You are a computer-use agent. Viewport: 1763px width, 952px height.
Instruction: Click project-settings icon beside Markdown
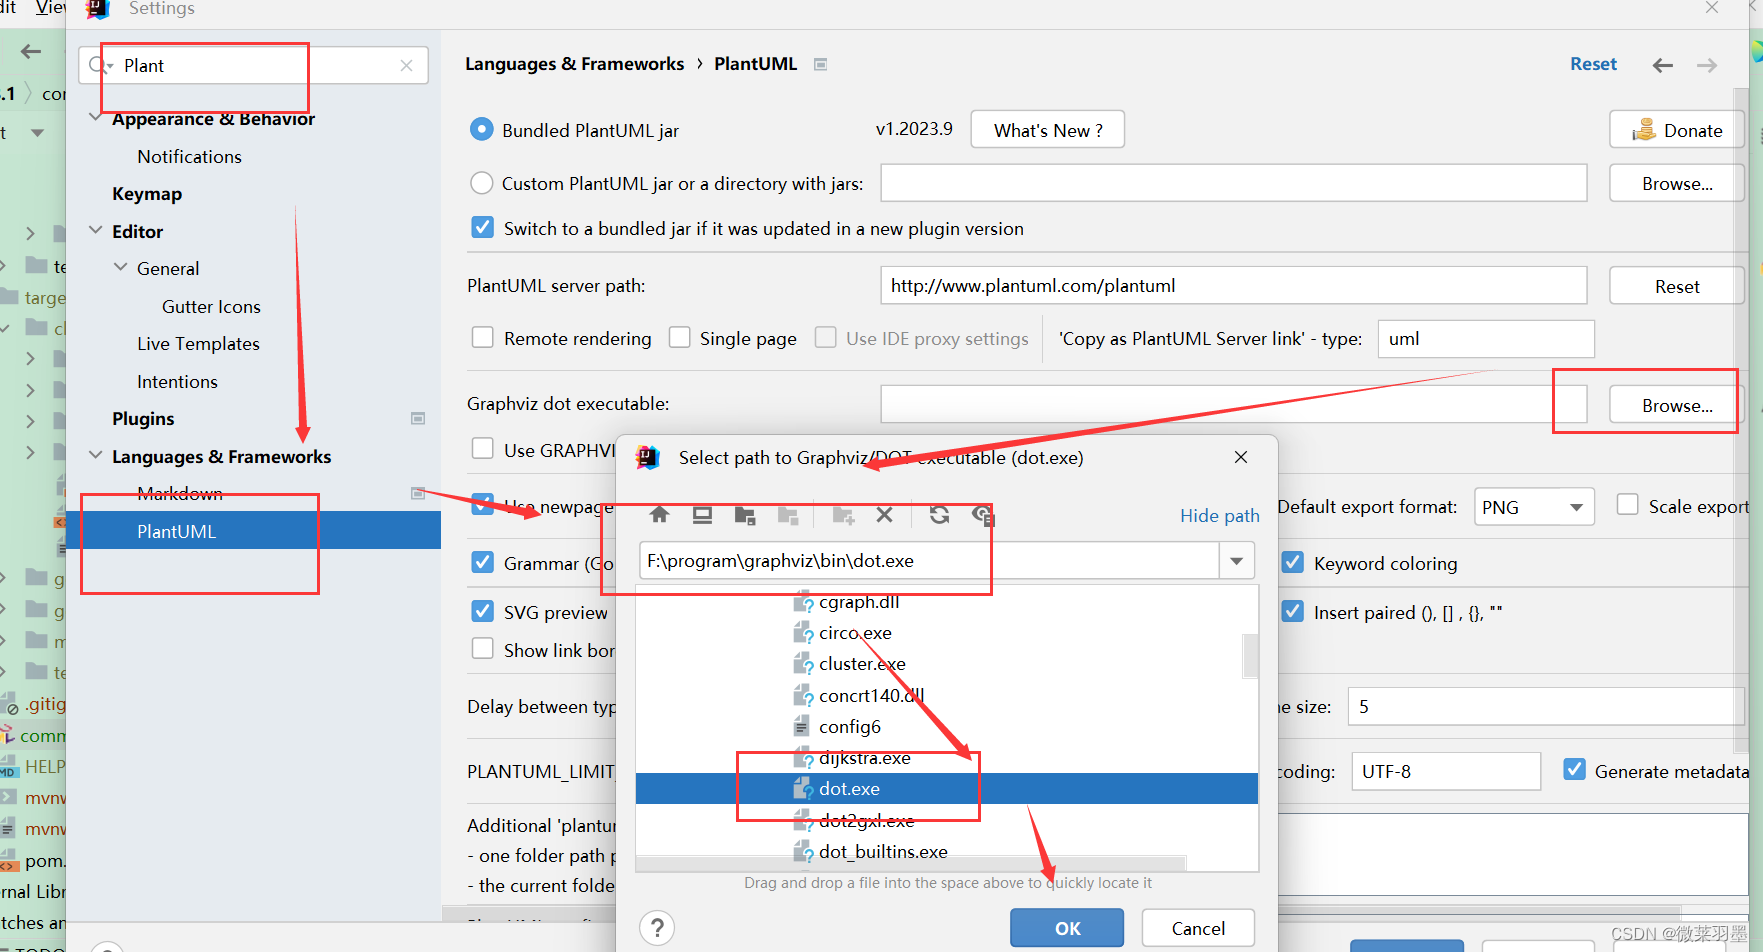pyautogui.click(x=418, y=493)
